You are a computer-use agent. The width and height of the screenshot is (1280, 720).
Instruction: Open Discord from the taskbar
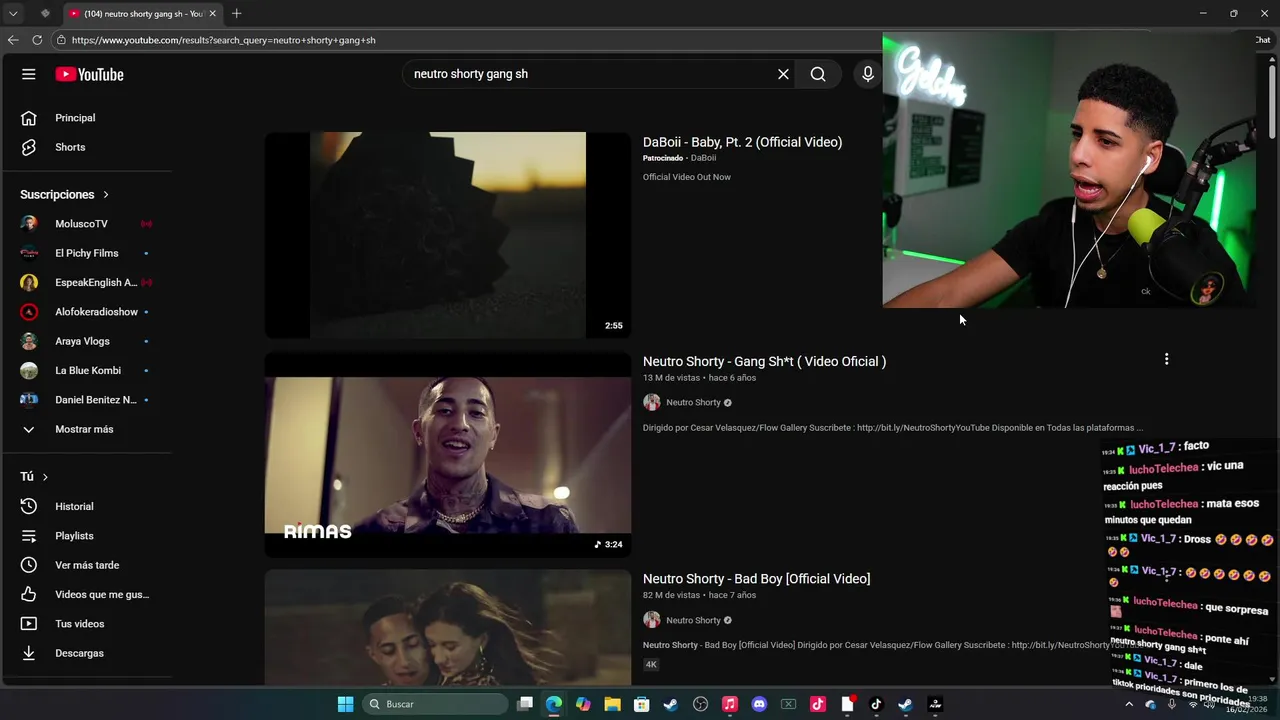click(x=759, y=704)
